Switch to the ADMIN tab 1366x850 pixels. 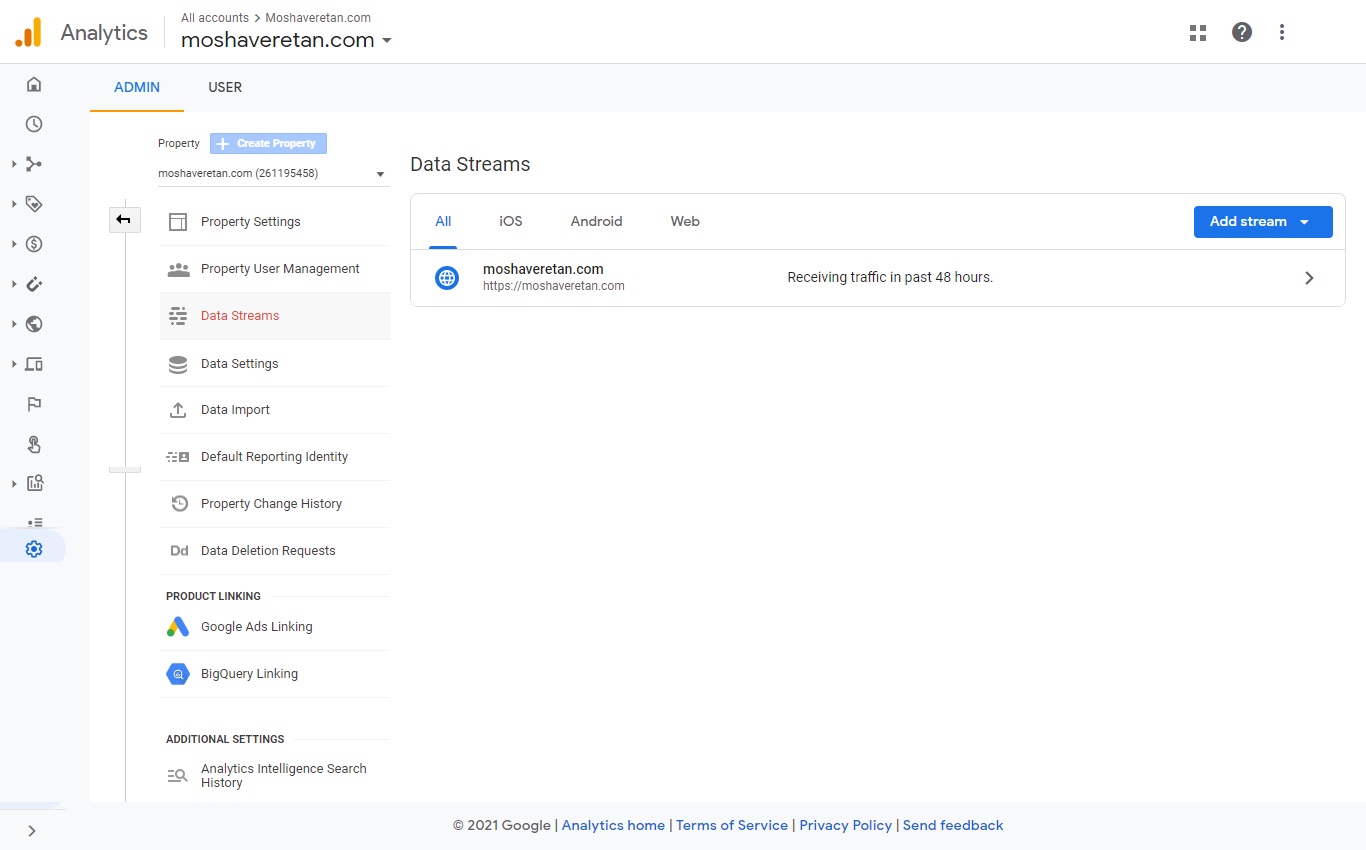click(x=137, y=87)
